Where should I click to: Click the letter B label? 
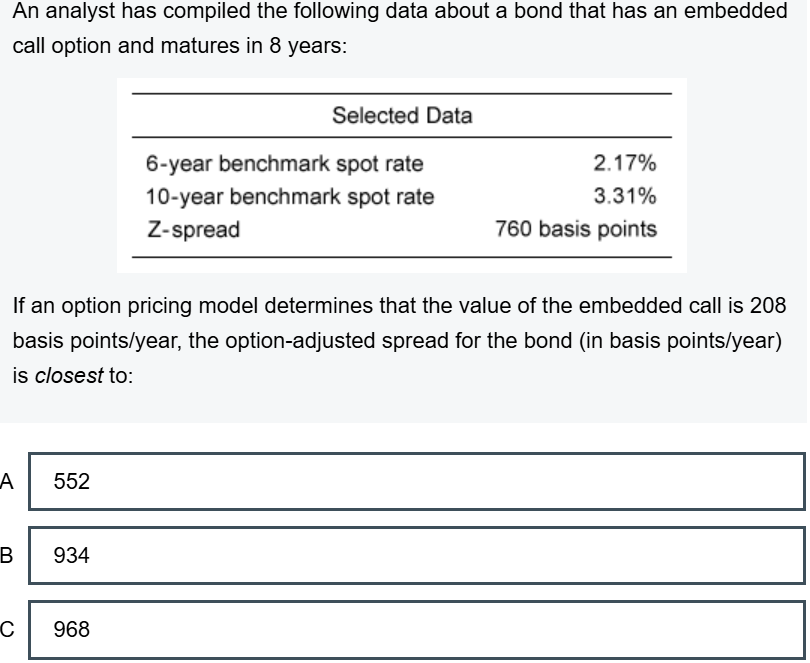tap(8, 555)
